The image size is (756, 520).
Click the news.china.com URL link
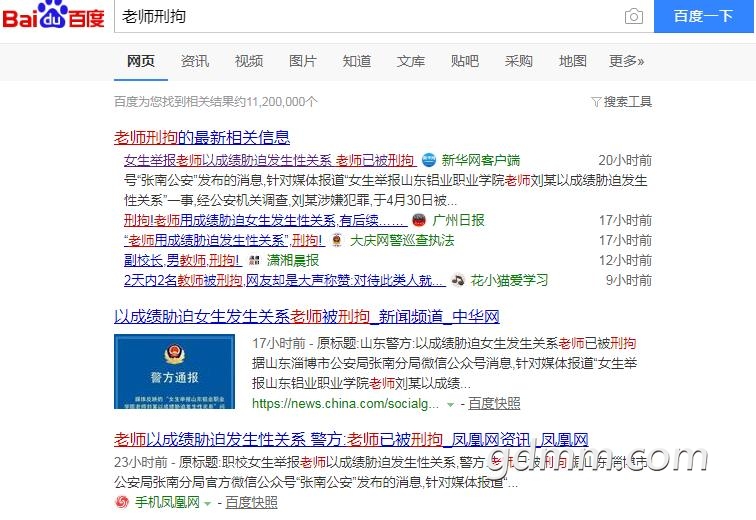coord(346,404)
